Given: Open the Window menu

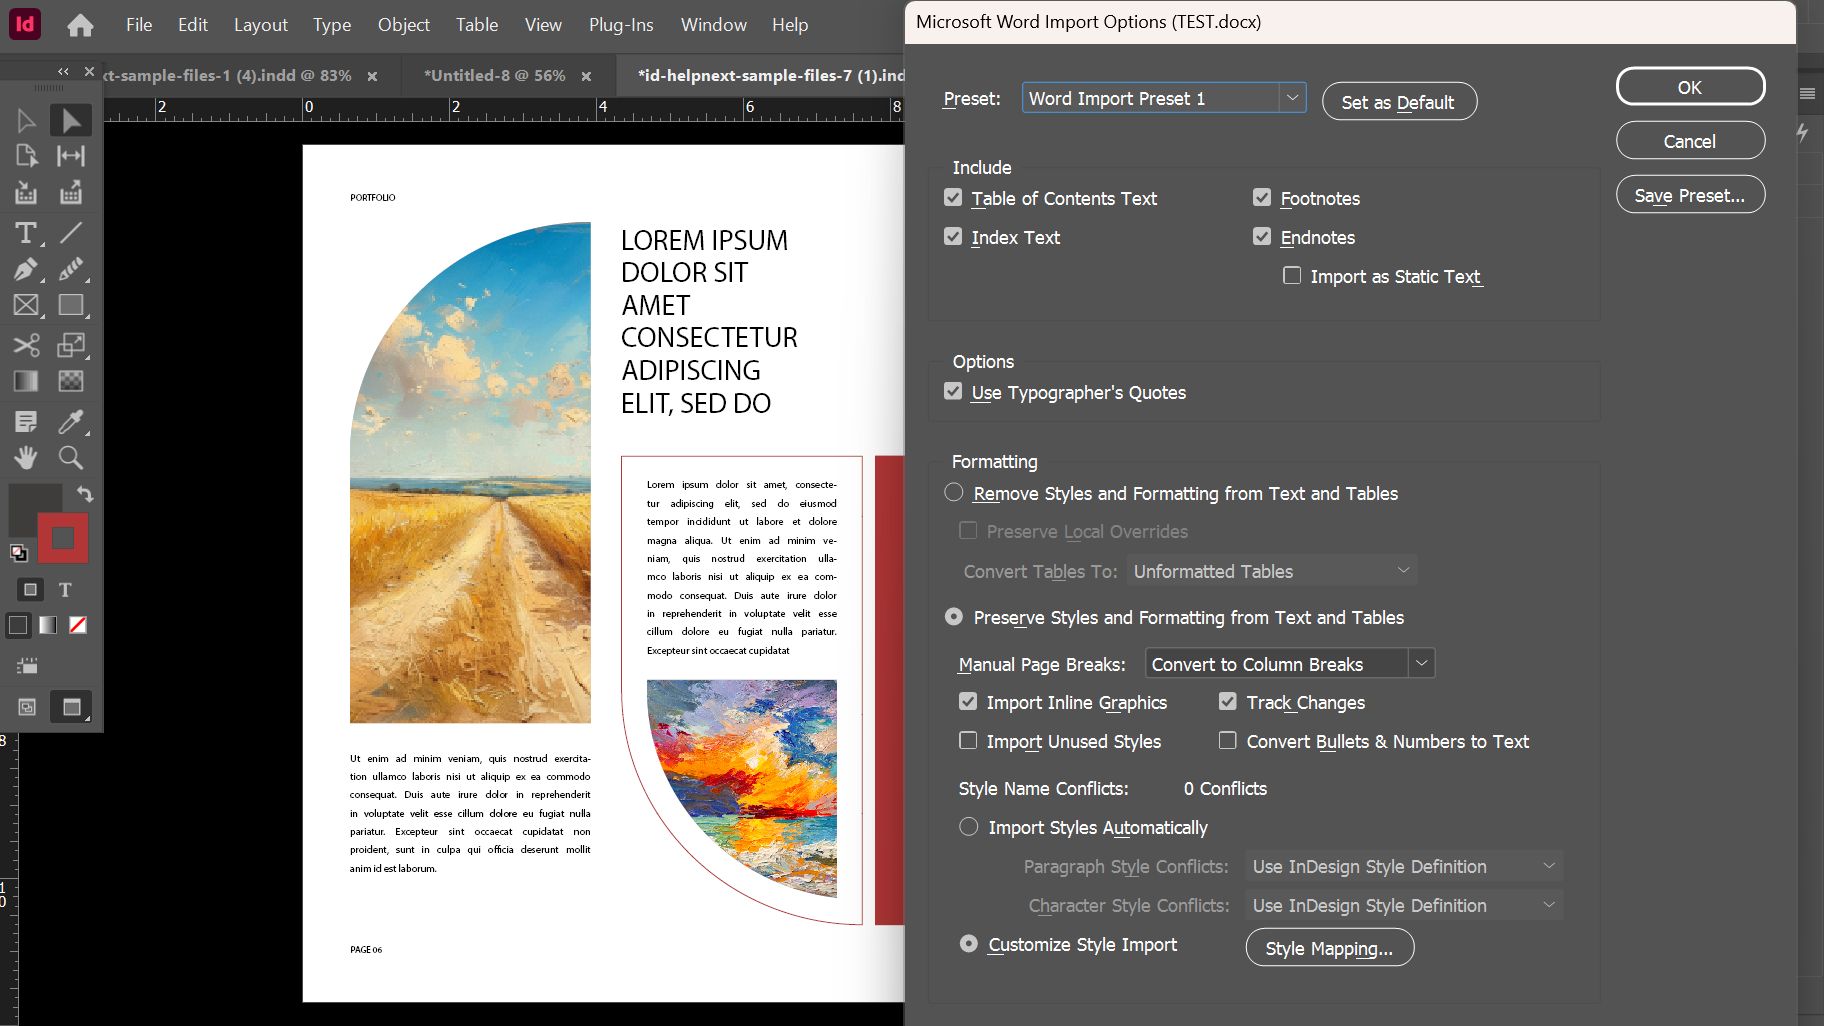Looking at the screenshot, I should 714,25.
